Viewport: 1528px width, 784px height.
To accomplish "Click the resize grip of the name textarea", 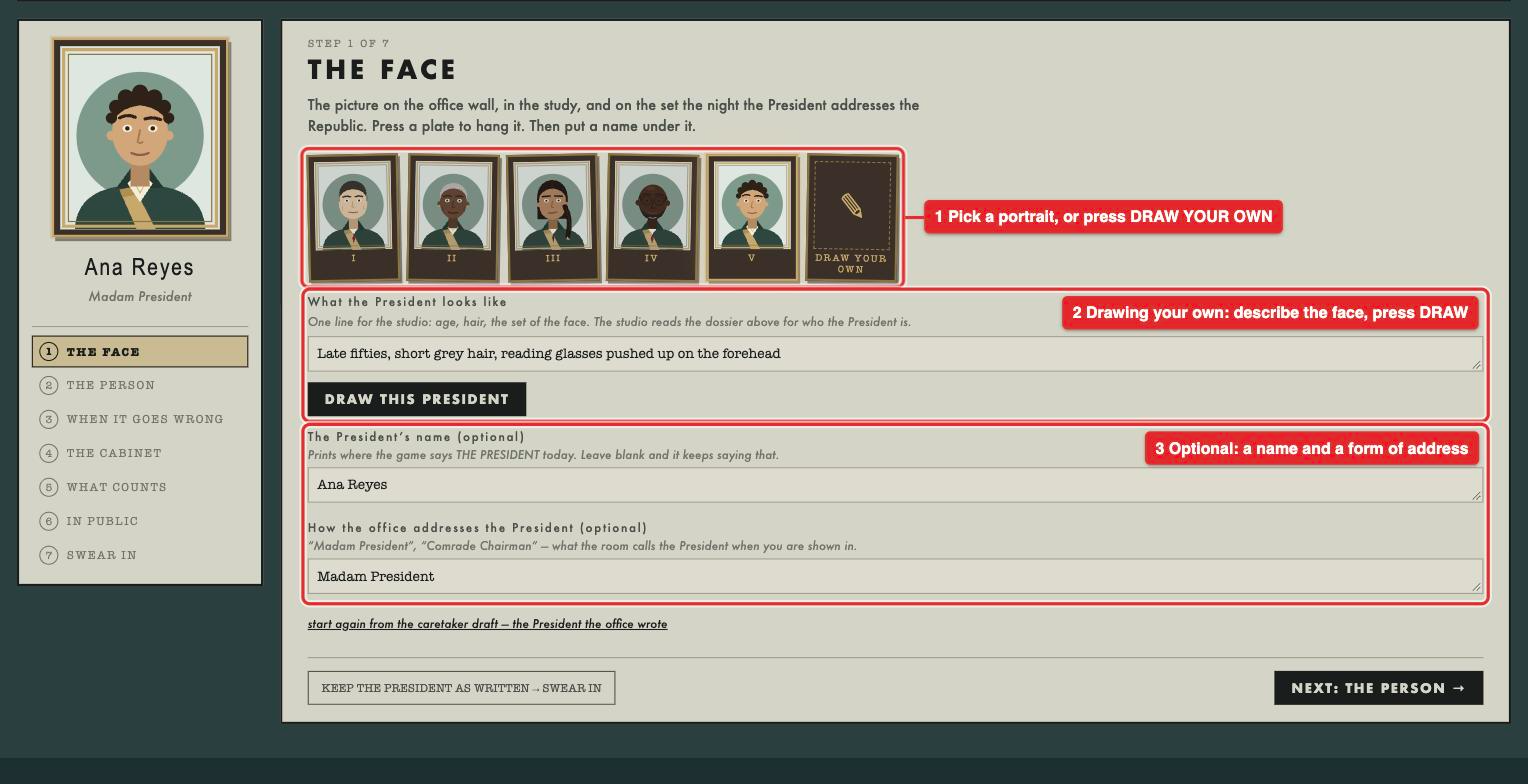I will (1476, 495).
